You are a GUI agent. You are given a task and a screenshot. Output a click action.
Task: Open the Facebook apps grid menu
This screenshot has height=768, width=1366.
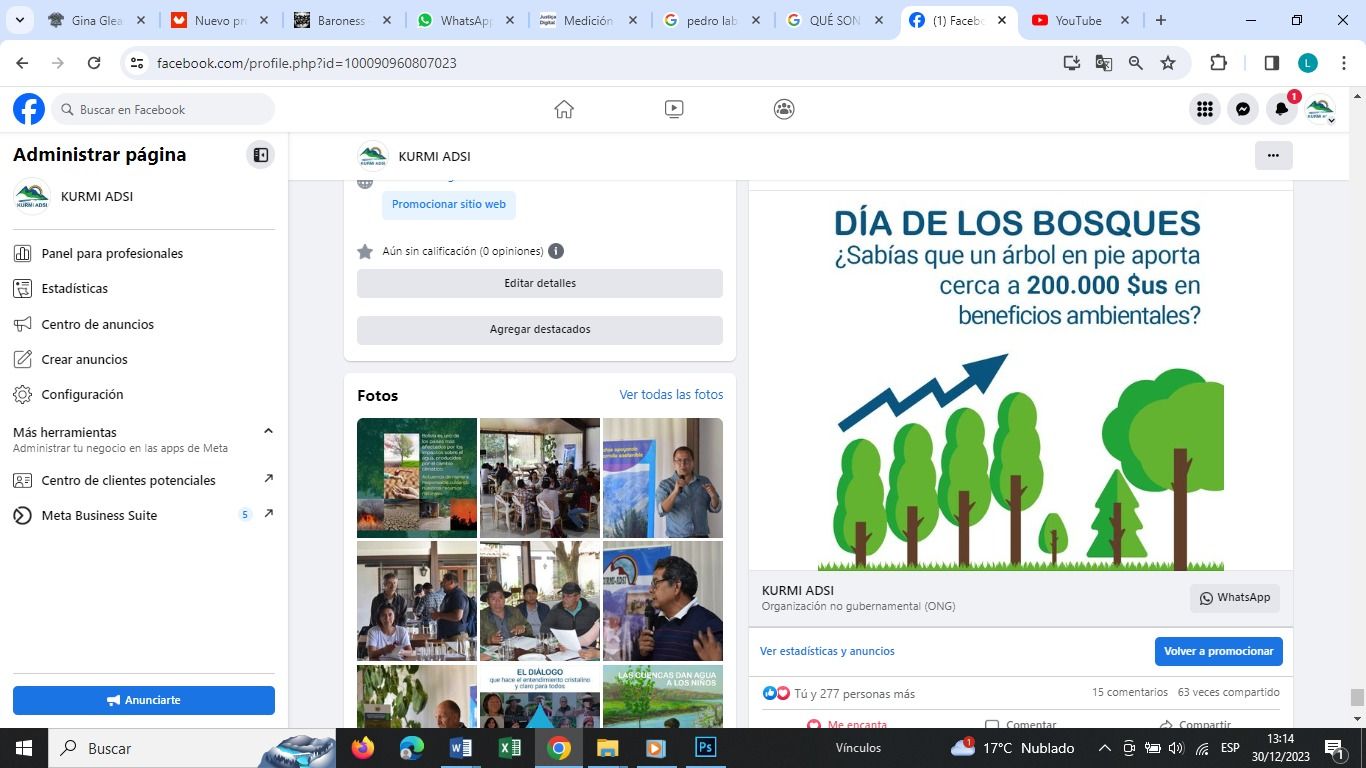1205,109
